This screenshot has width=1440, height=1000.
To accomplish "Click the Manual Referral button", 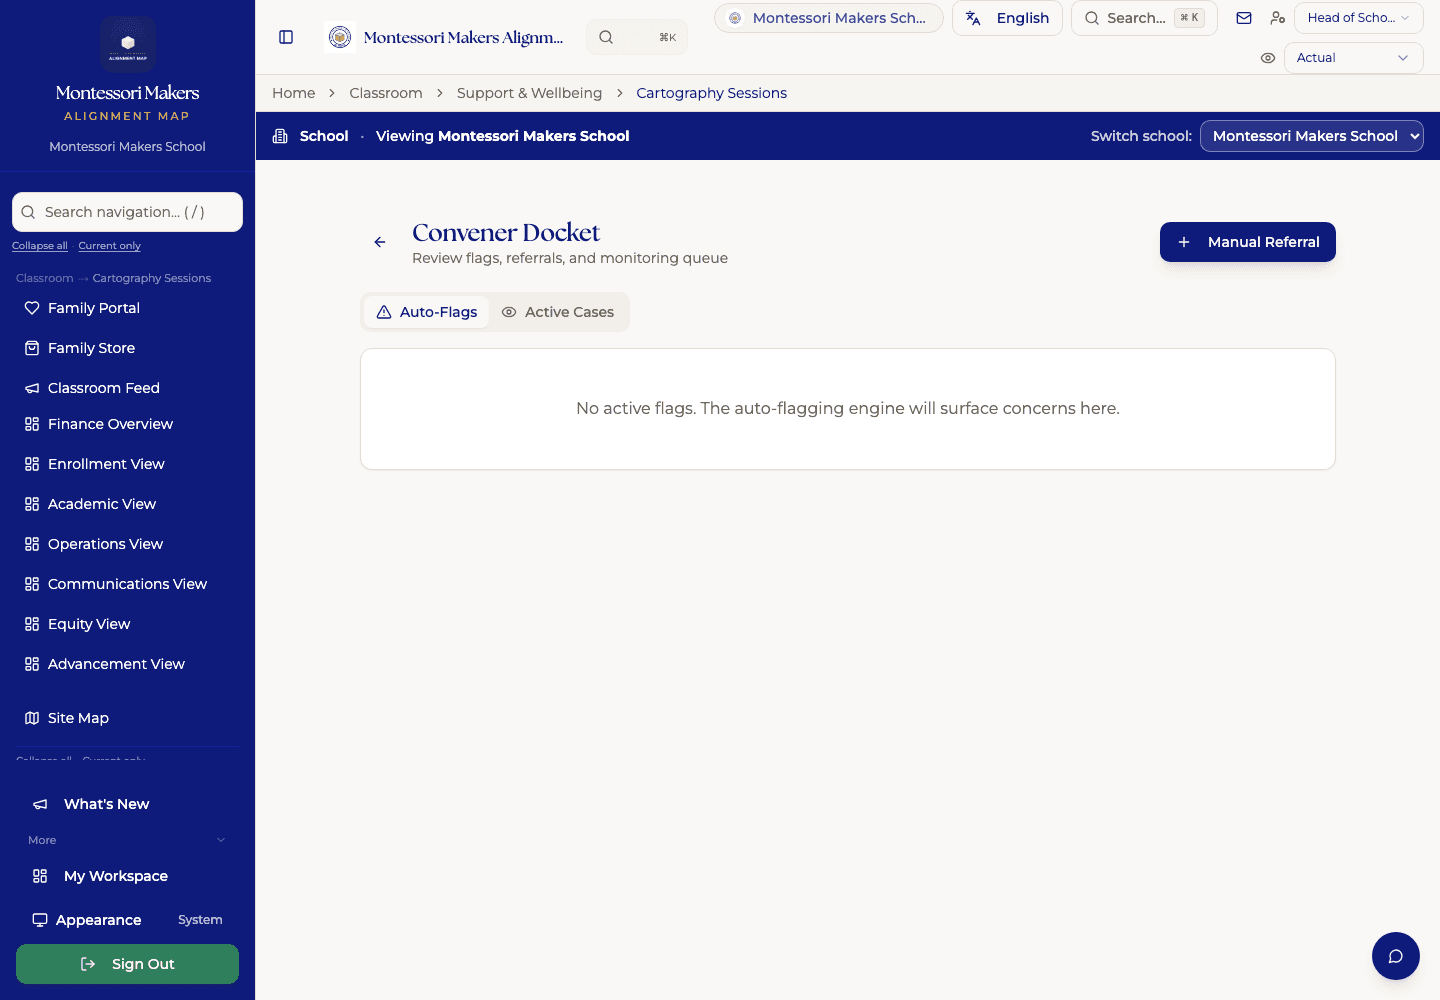I will [x=1248, y=242].
